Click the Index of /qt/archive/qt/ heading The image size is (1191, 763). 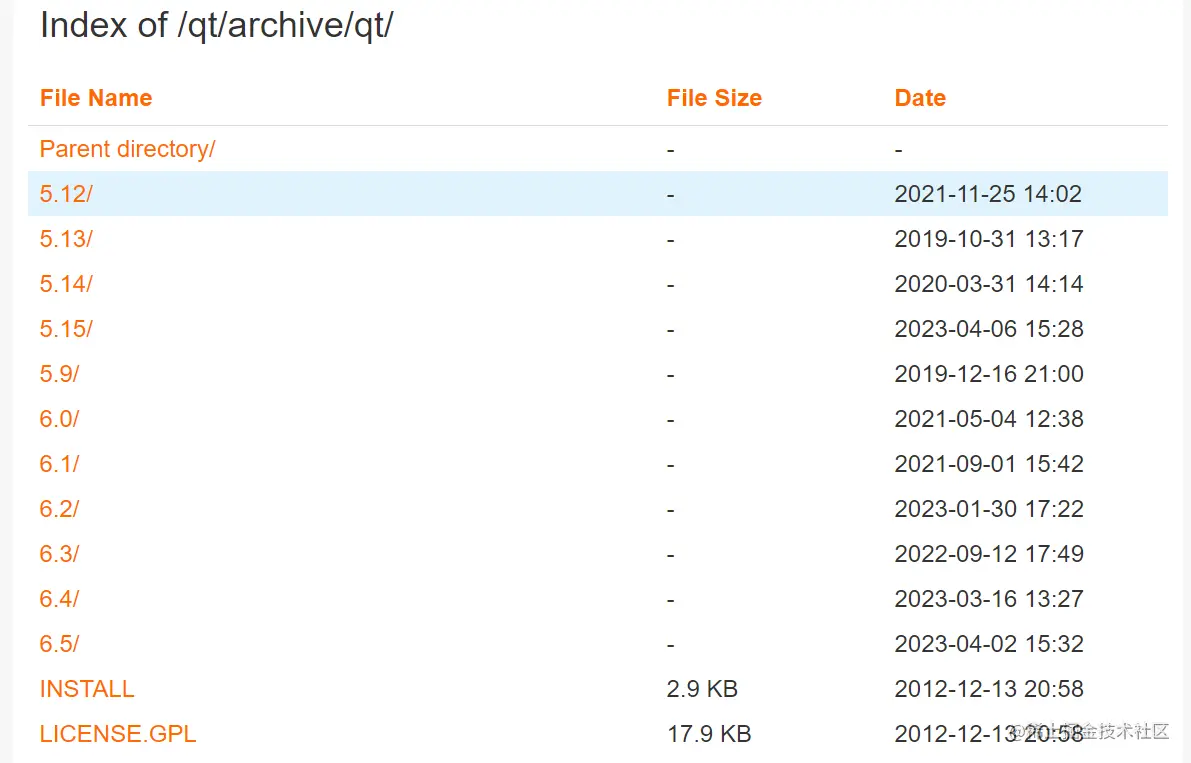pyautogui.click(x=217, y=26)
